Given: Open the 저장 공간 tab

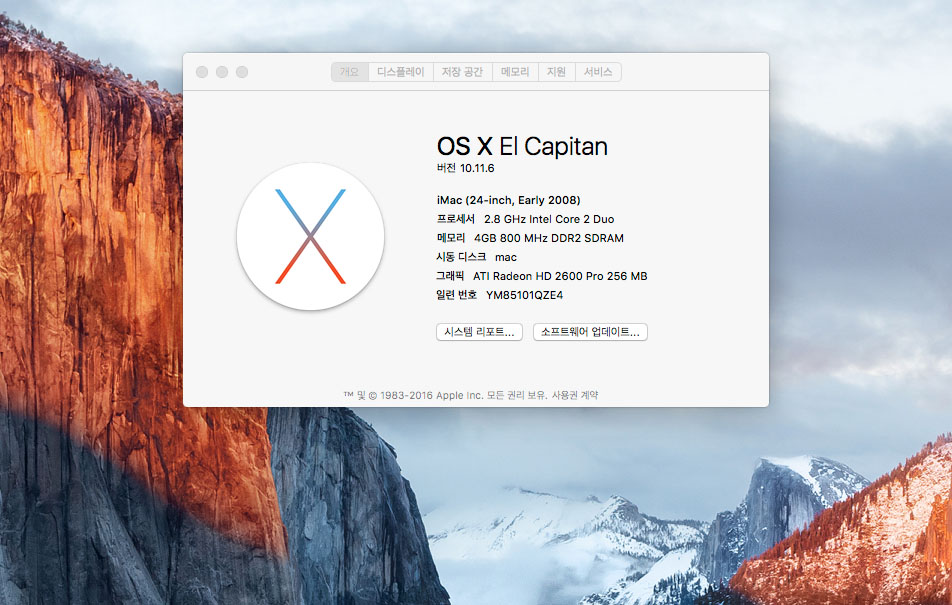Looking at the screenshot, I should coord(462,72).
